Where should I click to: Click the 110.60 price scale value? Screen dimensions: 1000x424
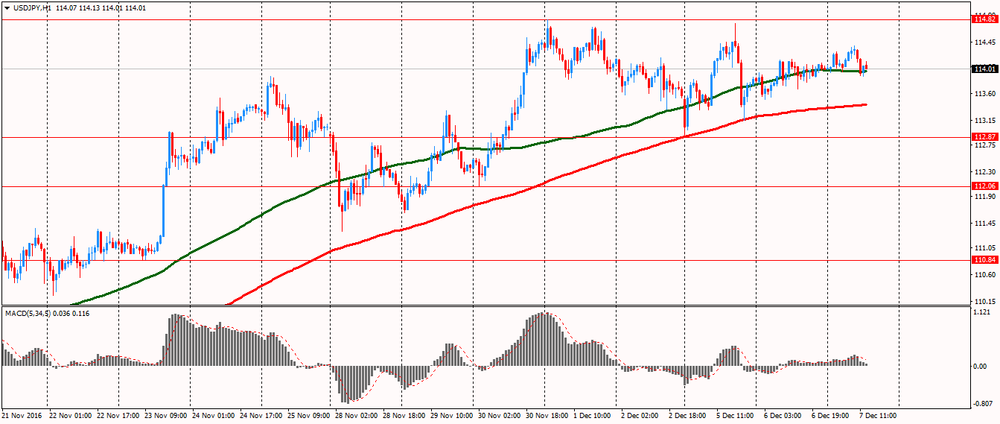click(x=983, y=275)
